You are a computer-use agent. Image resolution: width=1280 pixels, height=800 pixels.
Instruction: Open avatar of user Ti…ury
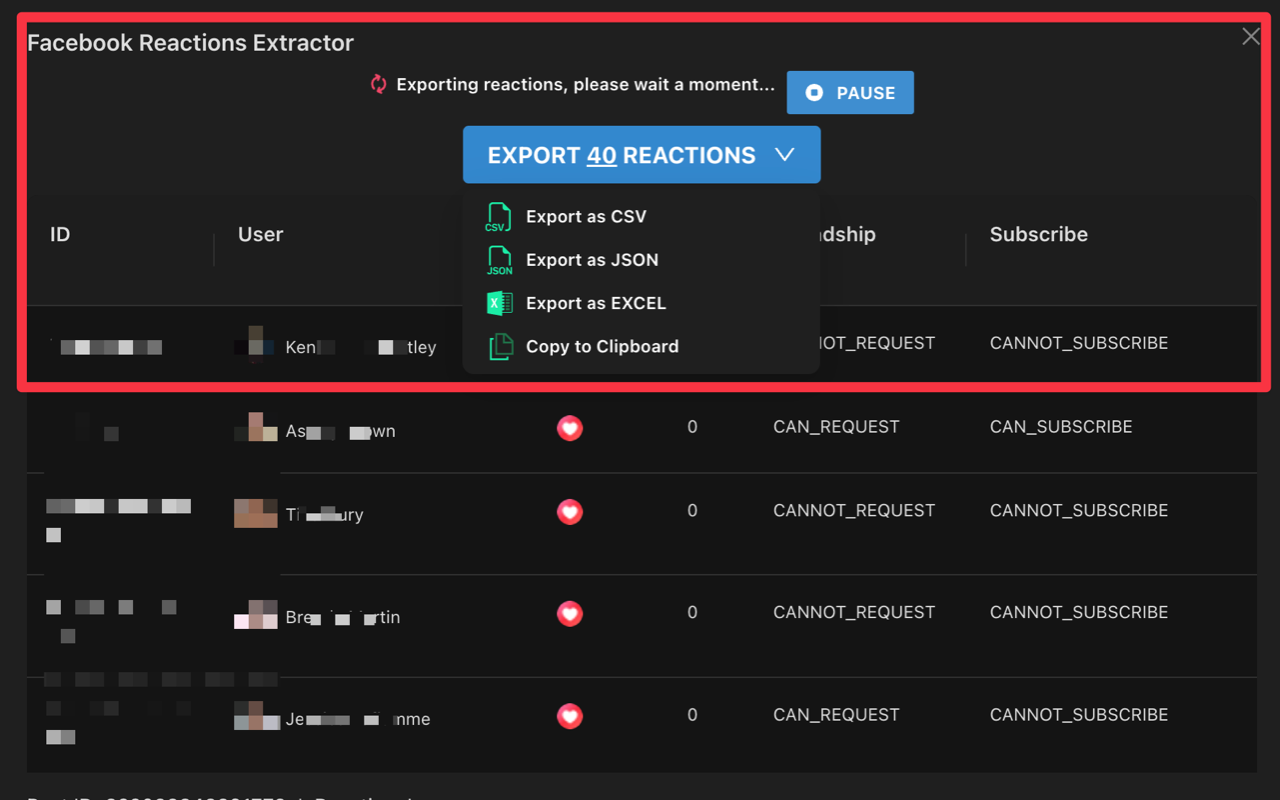click(255, 513)
